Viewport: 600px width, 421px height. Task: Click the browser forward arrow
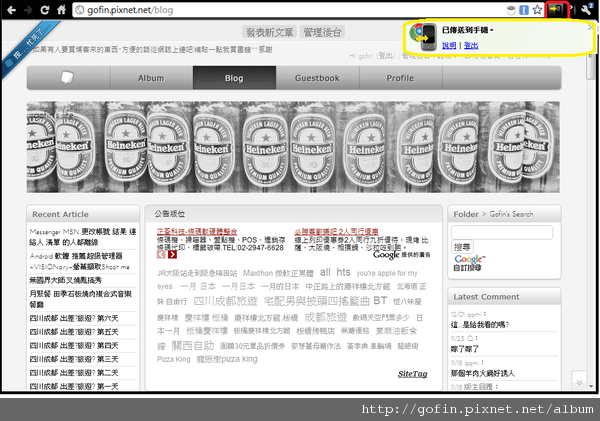(28, 10)
